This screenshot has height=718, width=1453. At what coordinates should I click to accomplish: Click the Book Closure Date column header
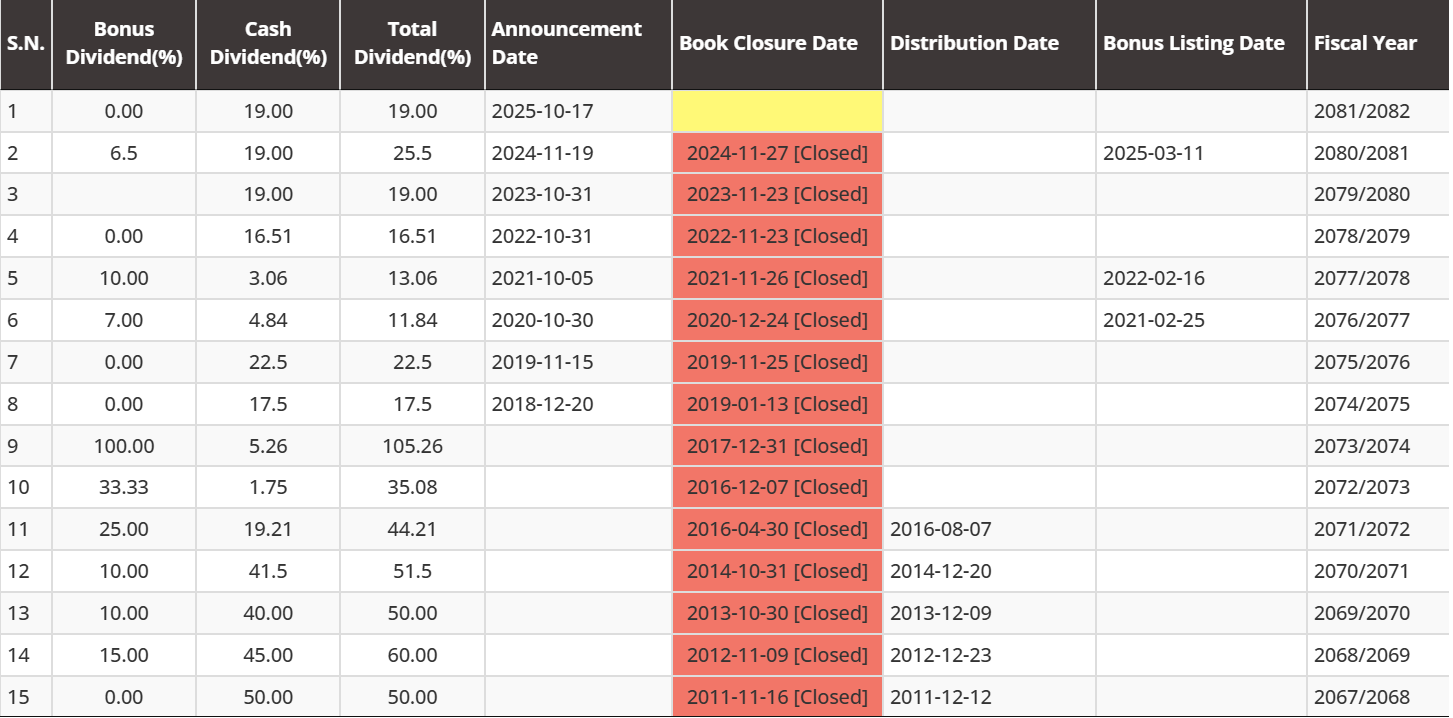pyautogui.click(x=768, y=44)
